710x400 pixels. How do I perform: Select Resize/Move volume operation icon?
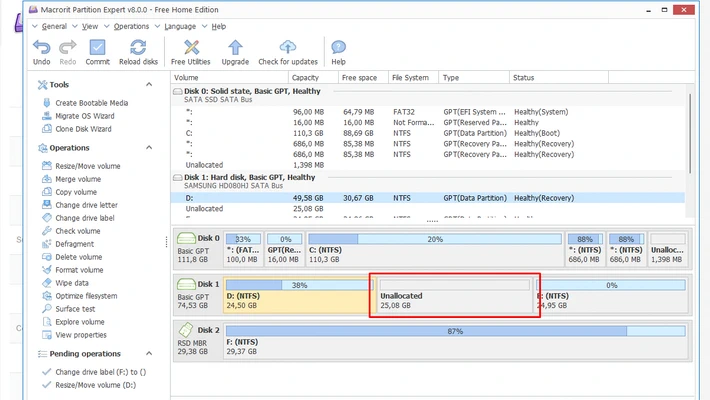coord(46,166)
